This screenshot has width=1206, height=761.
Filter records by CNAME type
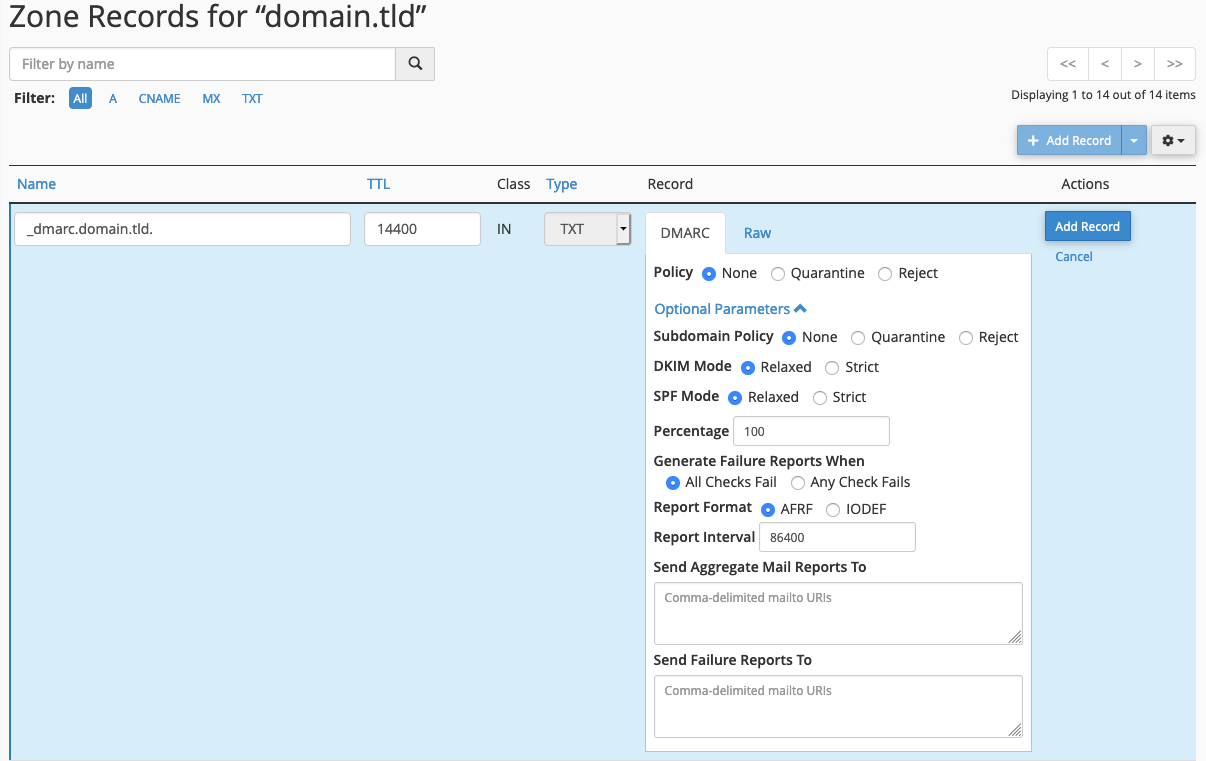(x=159, y=99)
